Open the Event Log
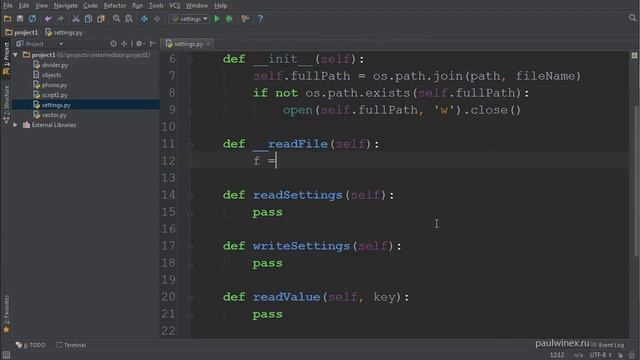The image size is (640, 360). point(608,345)
